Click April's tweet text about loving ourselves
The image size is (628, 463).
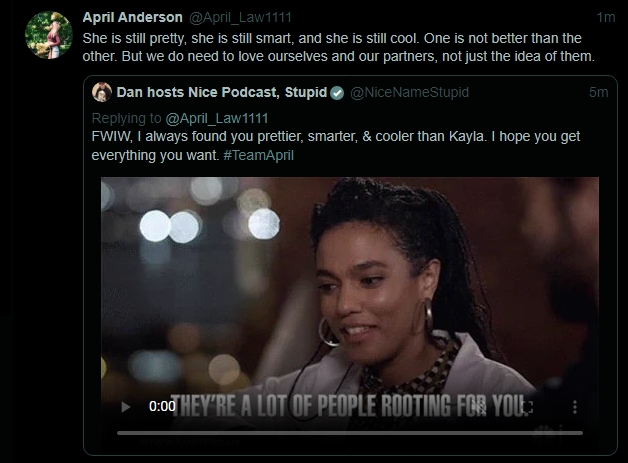[x=338, y=47]
